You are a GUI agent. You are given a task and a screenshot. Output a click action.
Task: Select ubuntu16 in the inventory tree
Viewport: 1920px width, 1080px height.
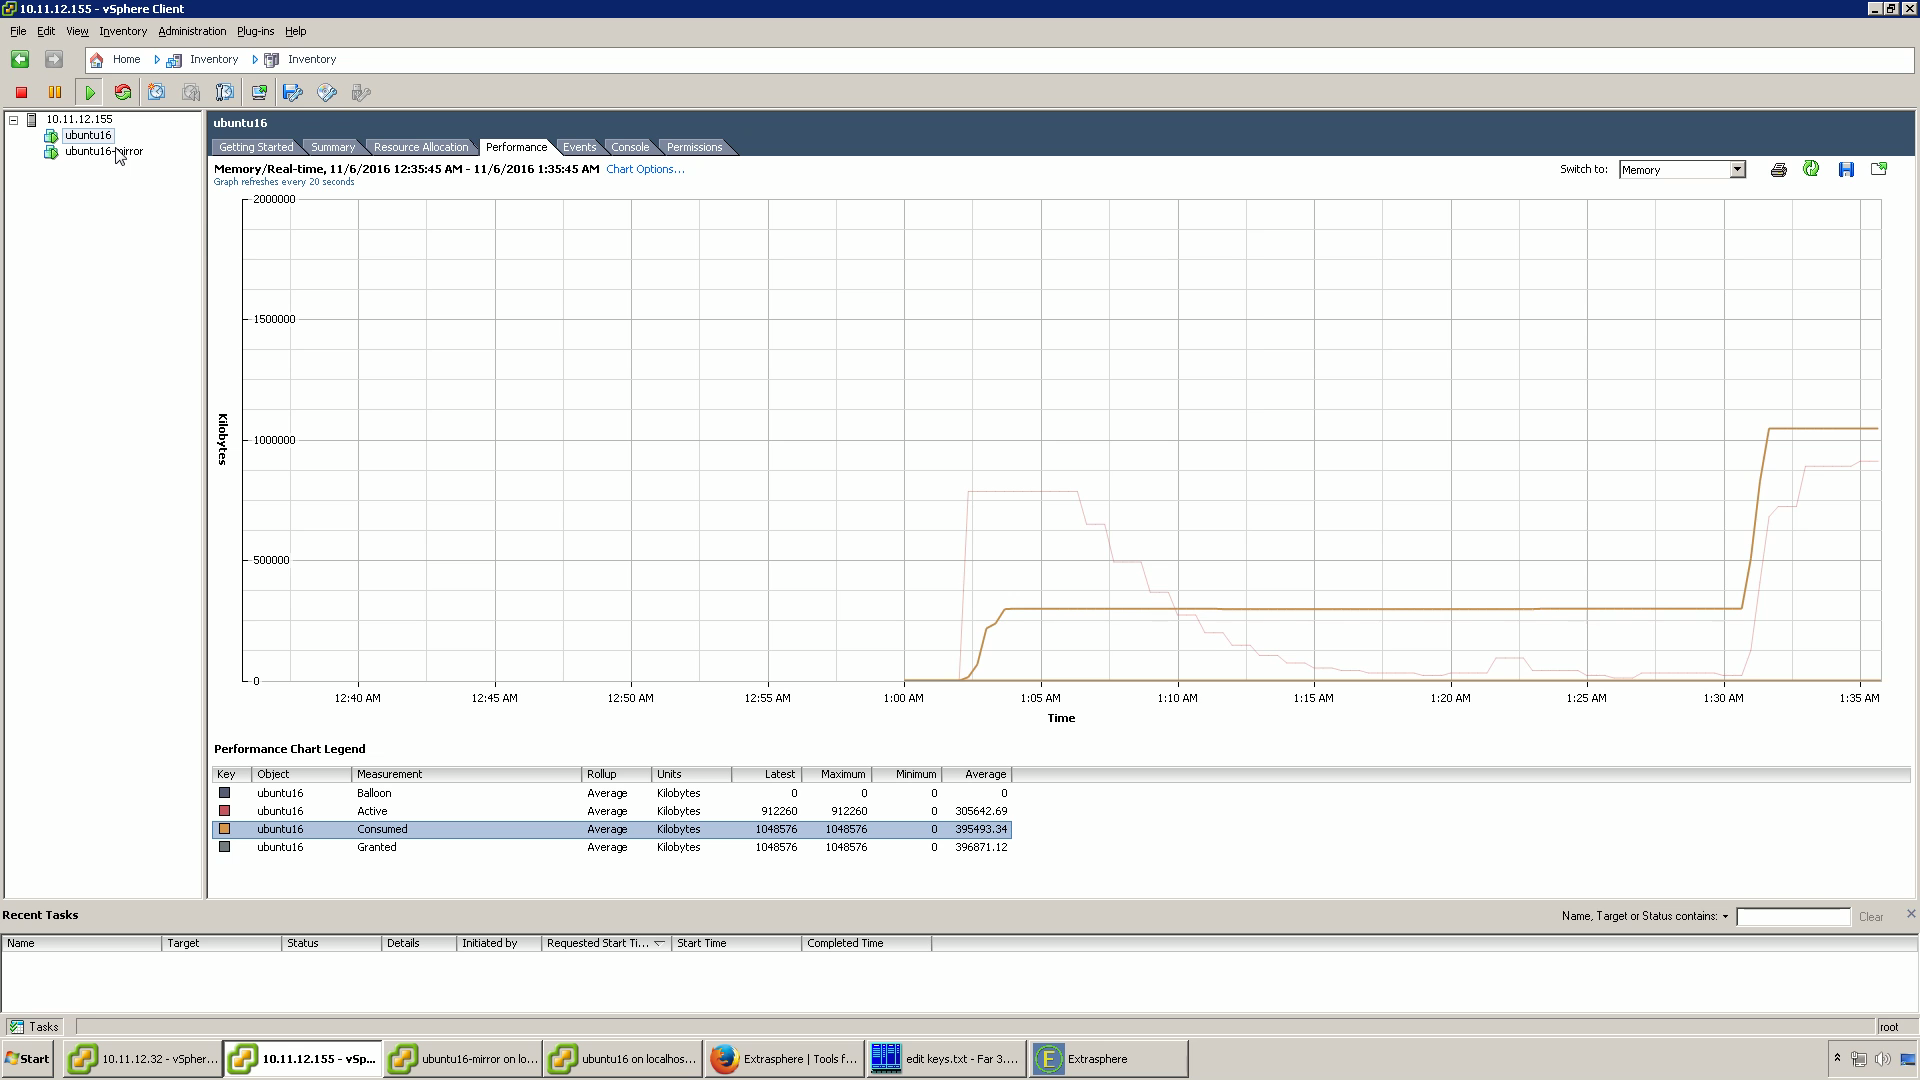tap(88, 136)
